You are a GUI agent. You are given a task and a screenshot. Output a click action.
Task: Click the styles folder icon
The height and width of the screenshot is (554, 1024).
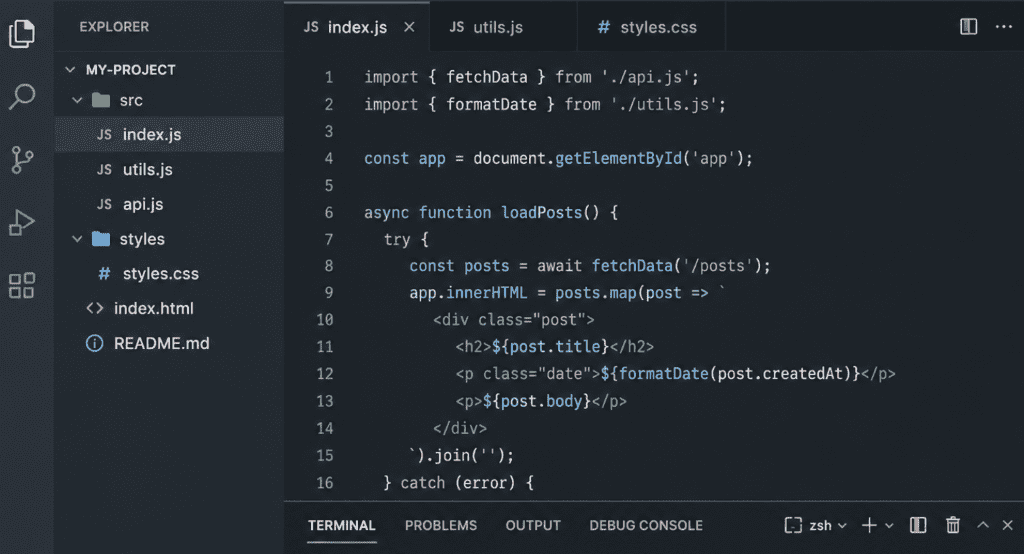point(101,239)
